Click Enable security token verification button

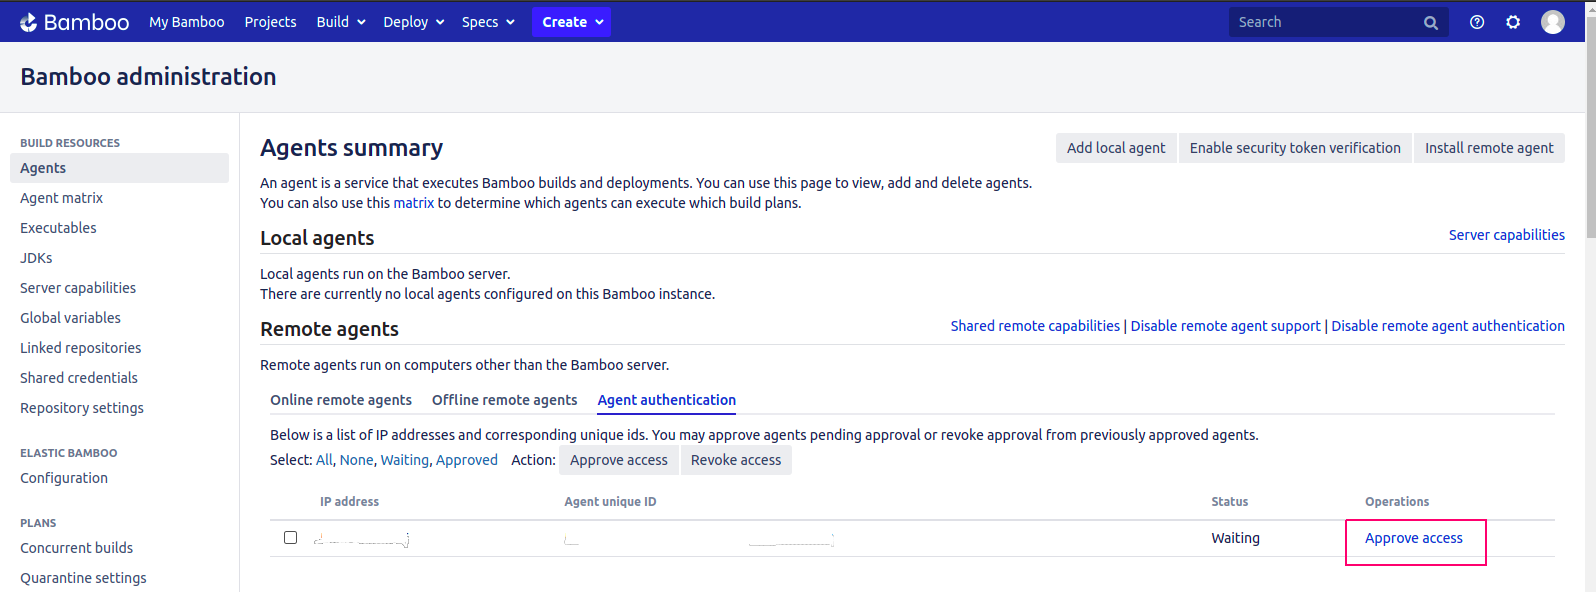1295,148
